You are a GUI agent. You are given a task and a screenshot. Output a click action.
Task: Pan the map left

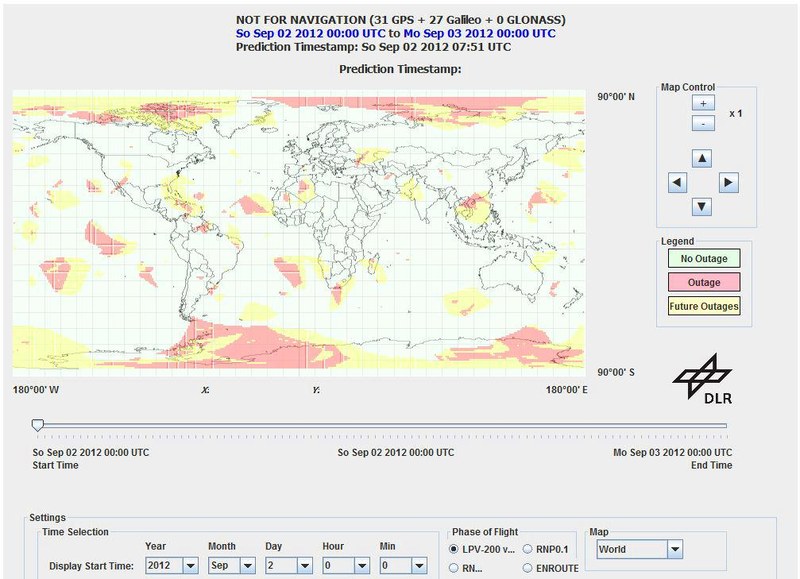tap(677, 182)
